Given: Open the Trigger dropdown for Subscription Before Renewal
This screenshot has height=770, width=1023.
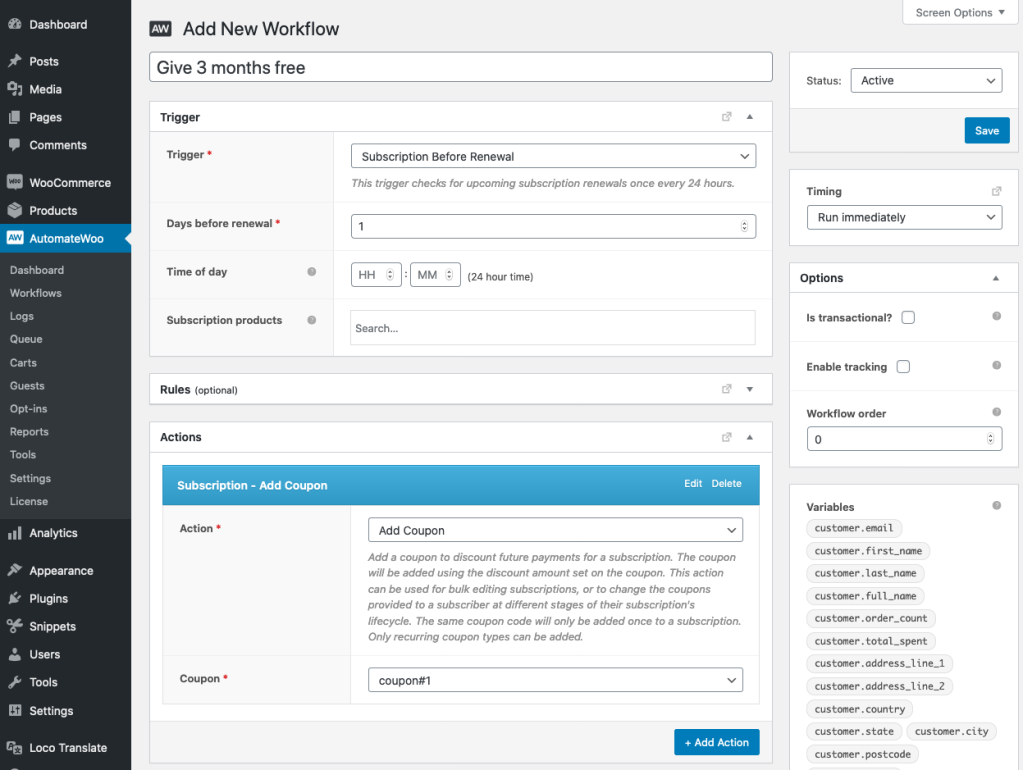Looking at the screenshot, I should click(553, 156).
